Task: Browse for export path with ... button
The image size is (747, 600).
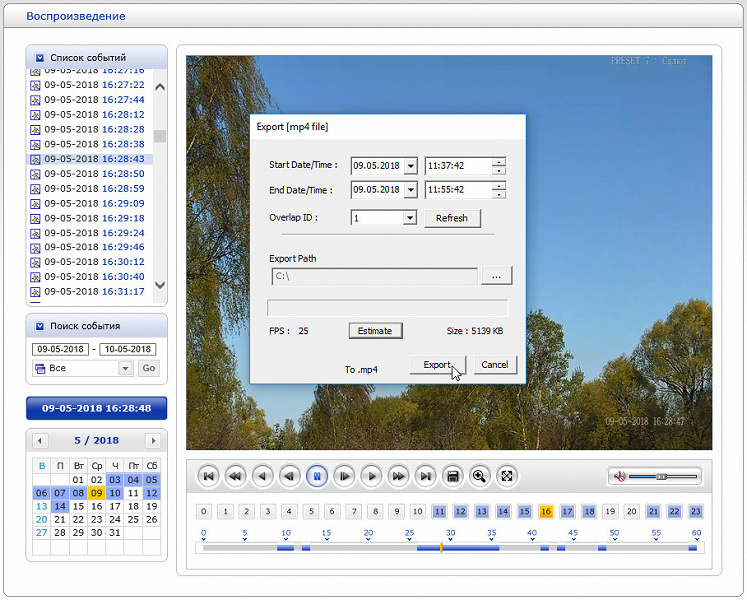Action: pos(497,275)
